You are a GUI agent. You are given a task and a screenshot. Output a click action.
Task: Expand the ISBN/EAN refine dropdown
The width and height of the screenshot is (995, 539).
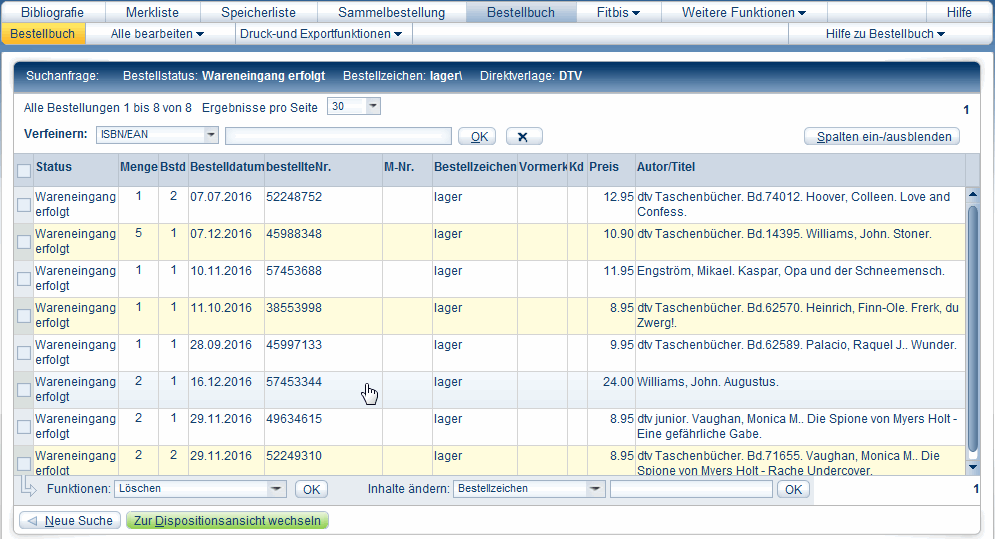[x=210, y=135]
